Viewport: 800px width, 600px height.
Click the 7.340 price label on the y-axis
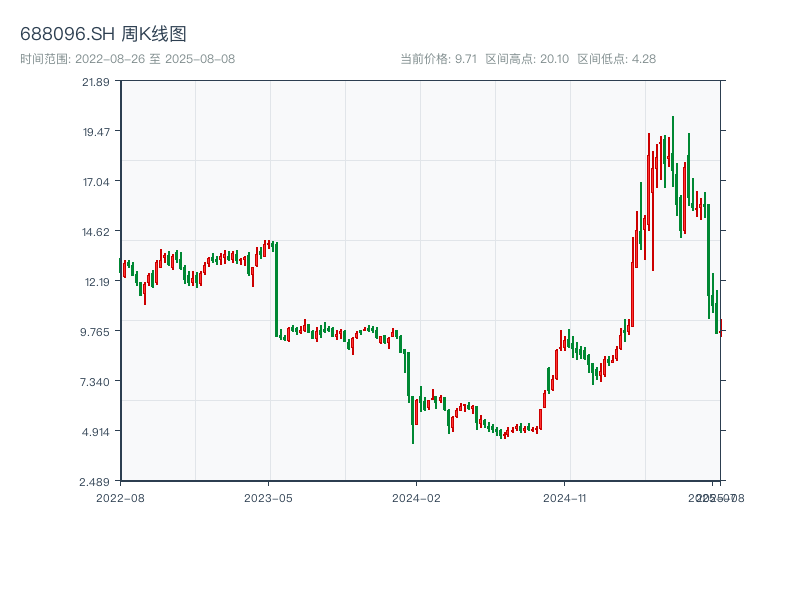96,382
